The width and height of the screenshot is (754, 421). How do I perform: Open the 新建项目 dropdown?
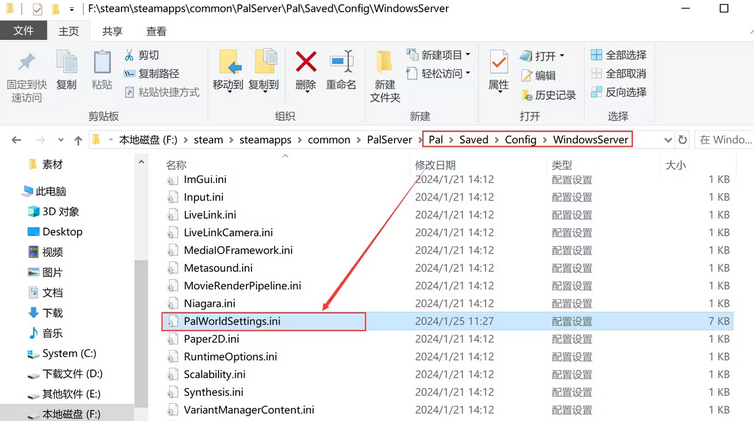tap(439, 55)
